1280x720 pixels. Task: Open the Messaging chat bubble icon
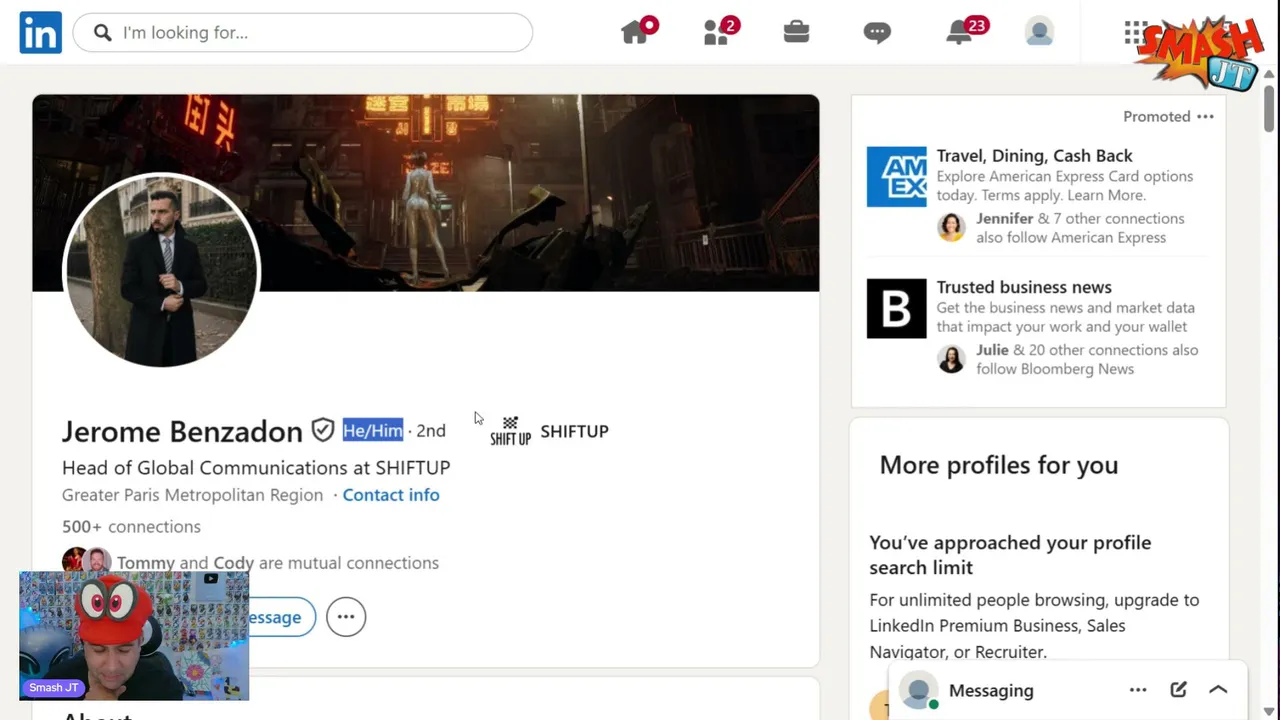pyautogui.click(x=877, y=33)
